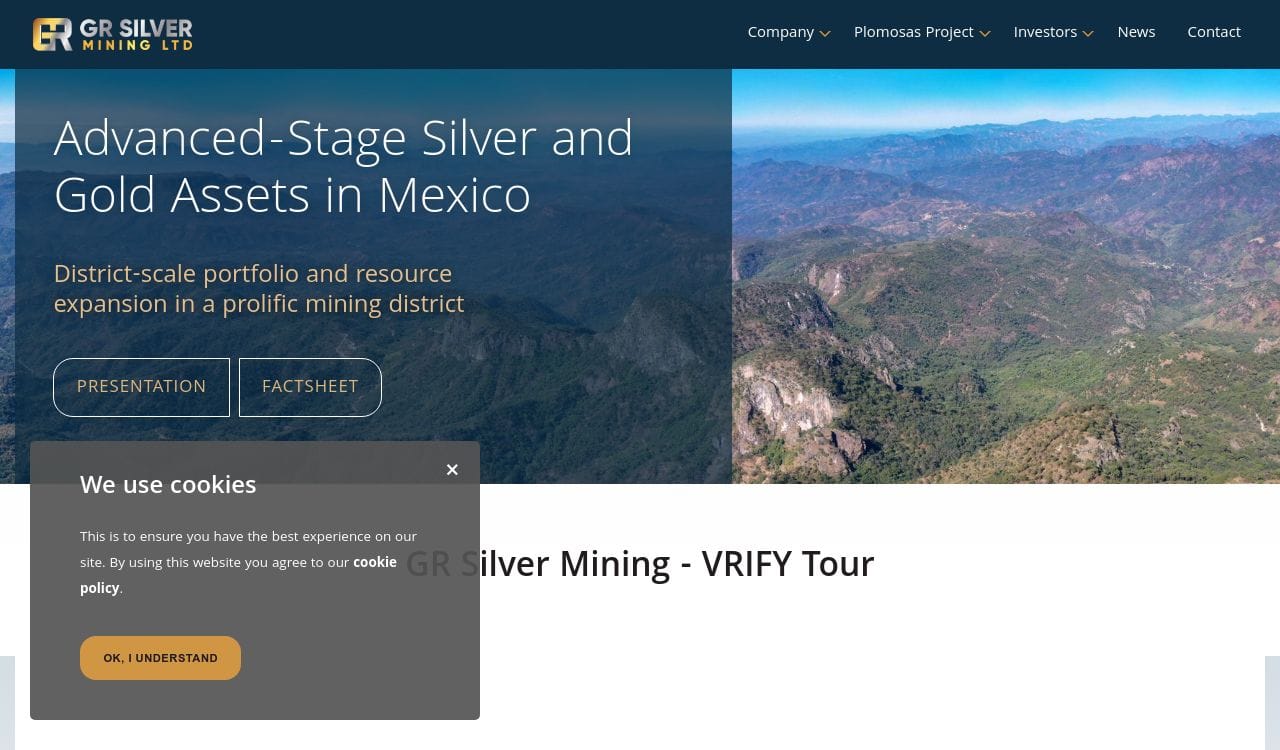Screen dimensions: 1280x750
Task: Click the PRESENTATION button
Action: 141,387
